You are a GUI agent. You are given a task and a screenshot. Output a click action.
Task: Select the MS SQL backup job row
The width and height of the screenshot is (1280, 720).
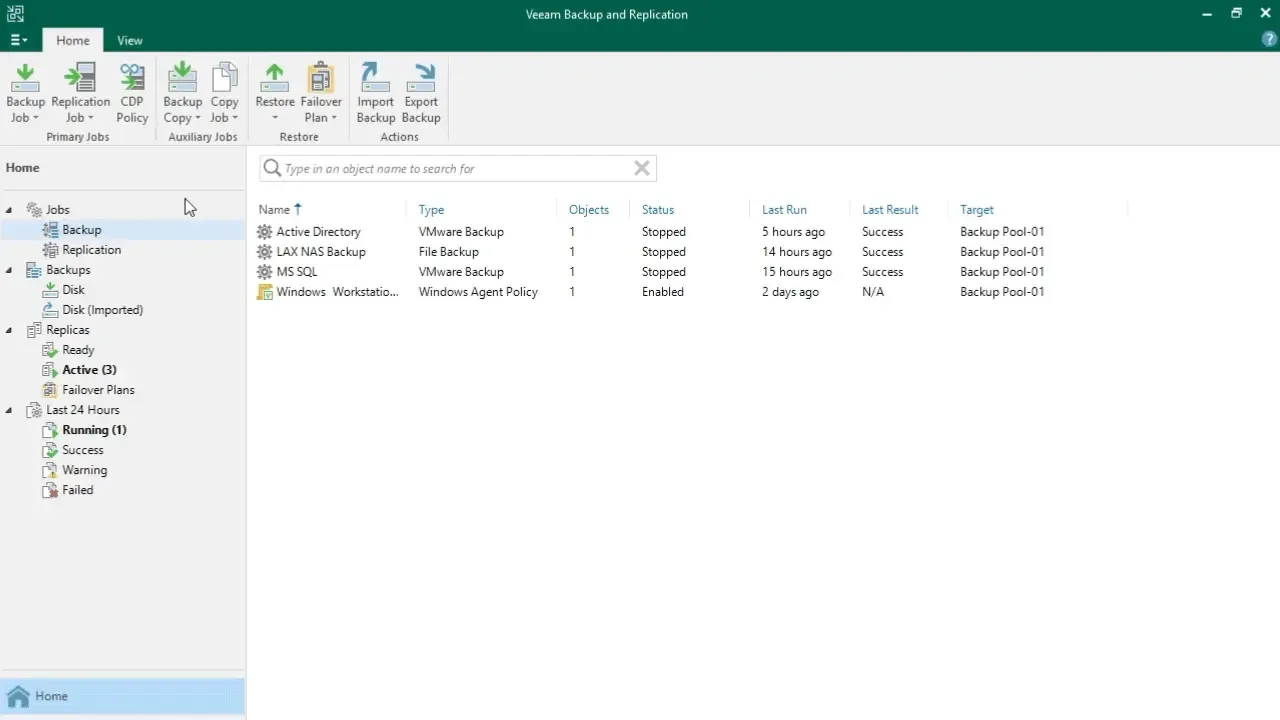[297, 272]
